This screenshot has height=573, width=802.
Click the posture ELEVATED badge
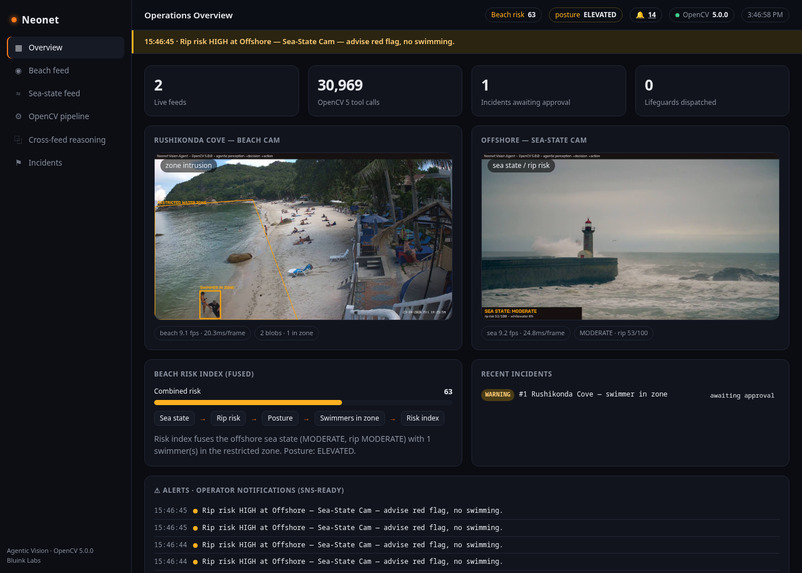click(x=586, y=15)
